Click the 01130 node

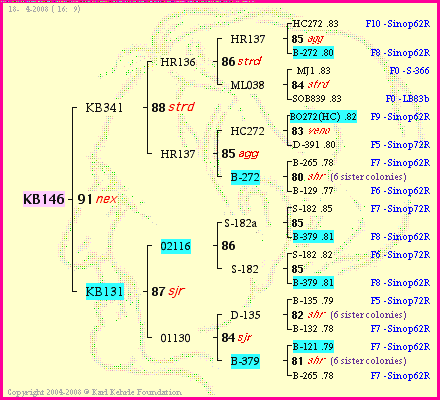click(x=175, y=338)
